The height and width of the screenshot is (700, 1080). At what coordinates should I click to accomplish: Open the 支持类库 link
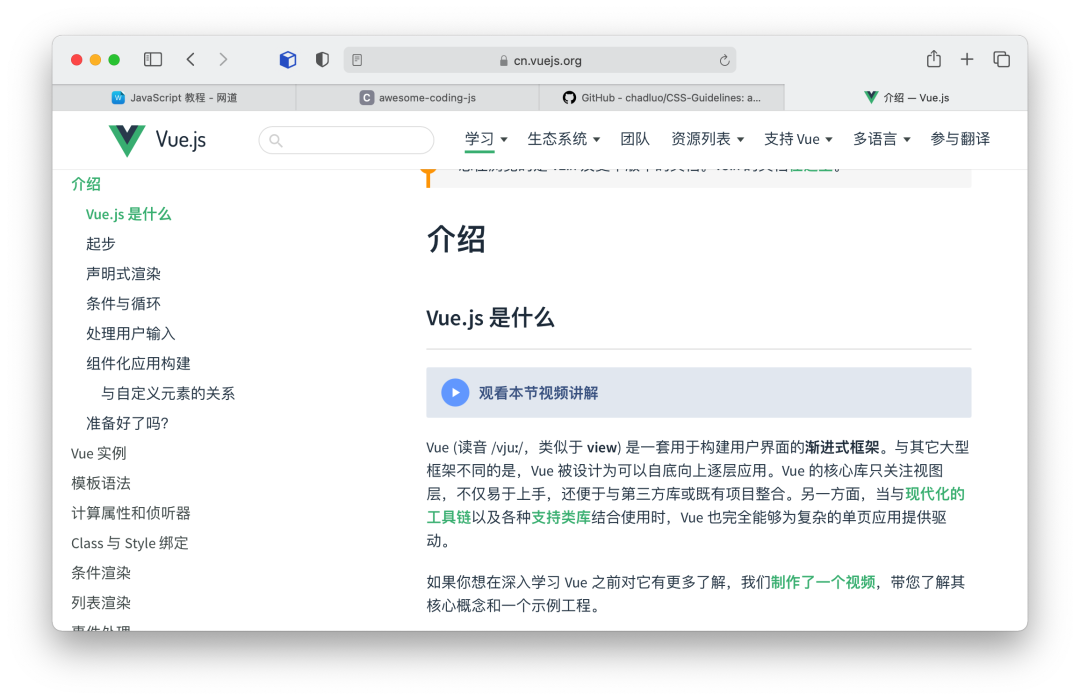561,517
